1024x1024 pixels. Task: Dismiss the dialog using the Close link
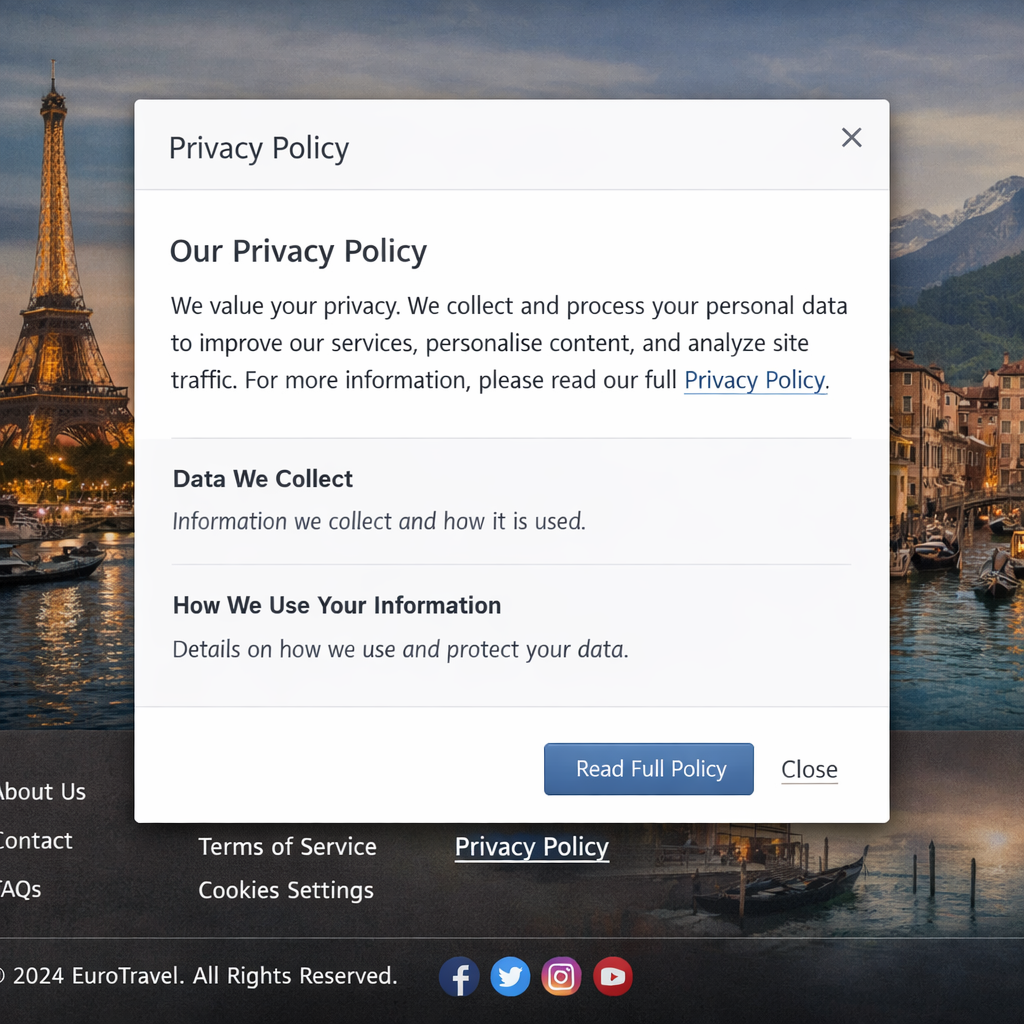pos(809,769)
